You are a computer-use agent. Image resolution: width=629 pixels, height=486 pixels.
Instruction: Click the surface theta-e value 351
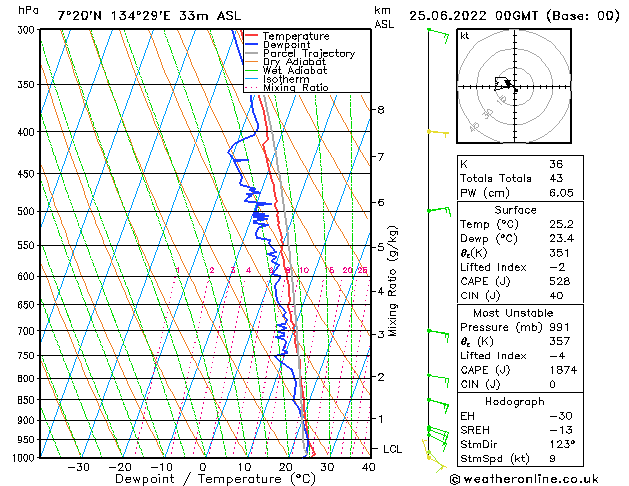559,253
